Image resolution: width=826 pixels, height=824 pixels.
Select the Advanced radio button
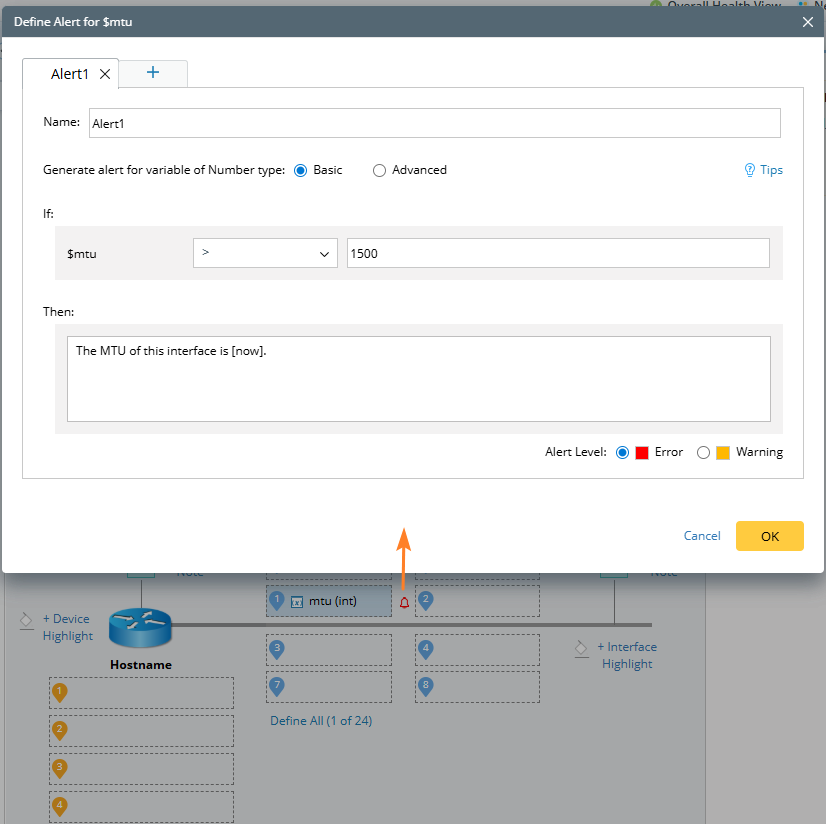click(x=379, y=170)
